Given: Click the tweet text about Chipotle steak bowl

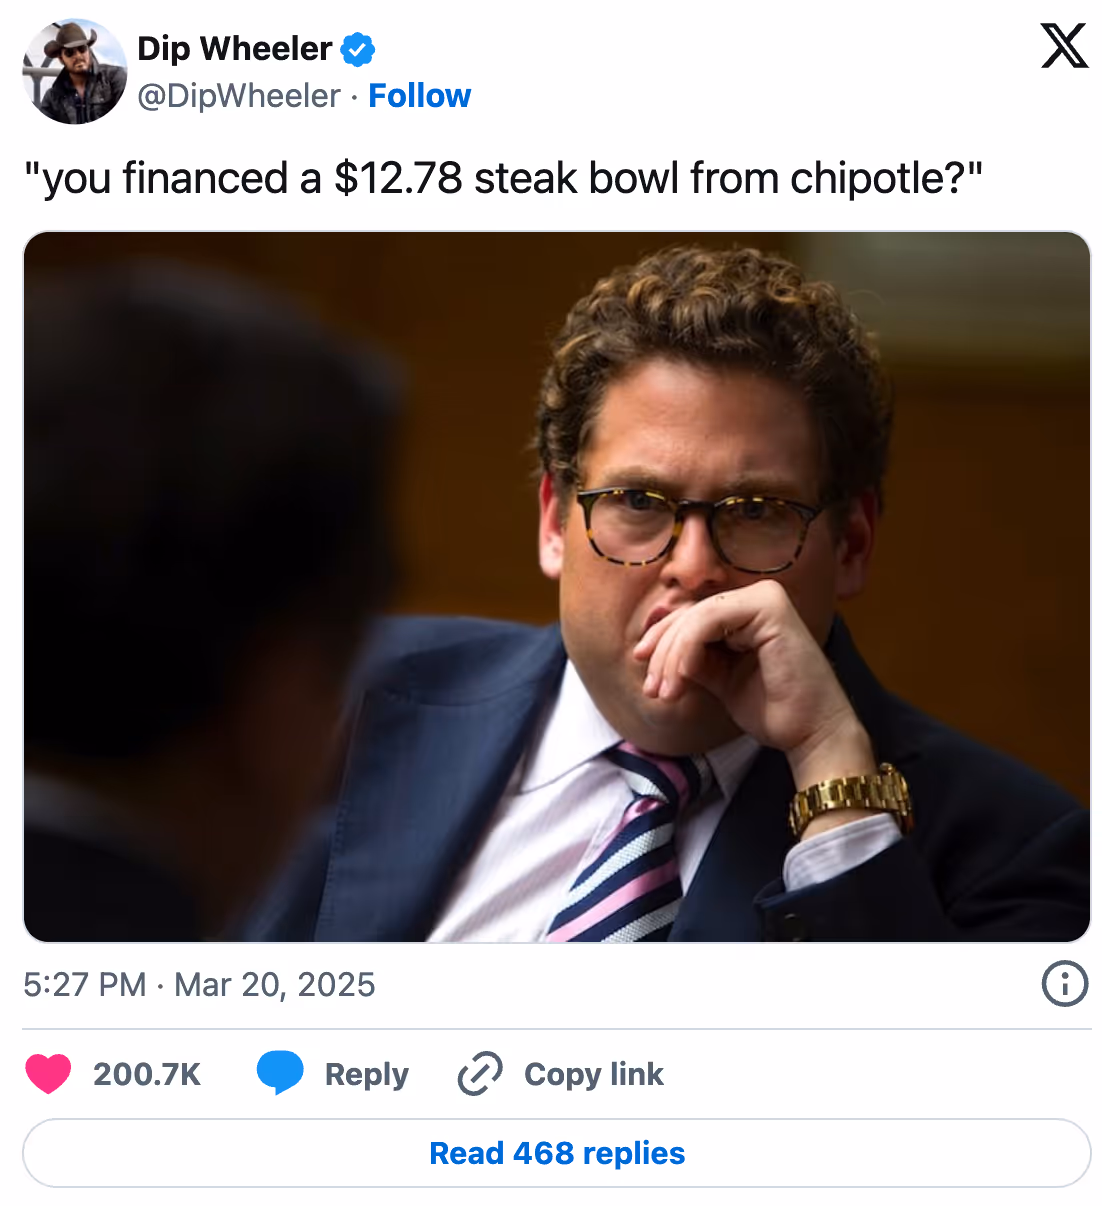Looking at the screenshot, I should pos(503,179).
